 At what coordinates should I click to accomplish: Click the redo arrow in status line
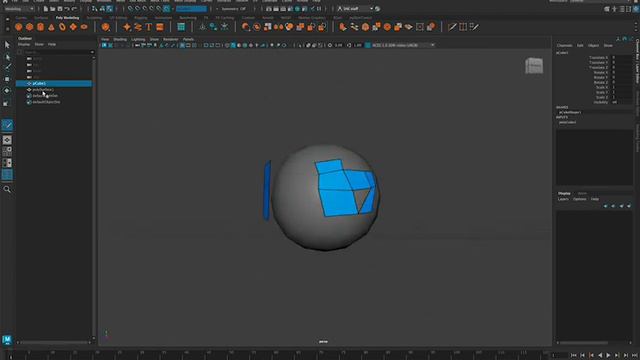74,9
